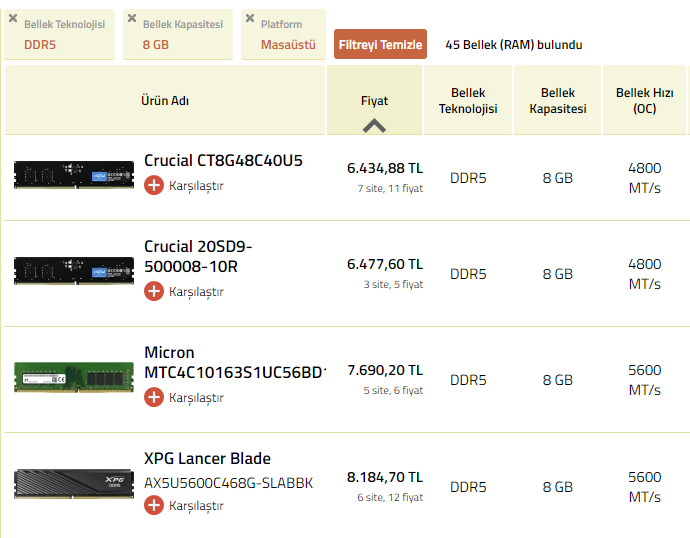Click '7 site, 11 fiyat' text

pyautogui.click(x=390, y=188)
